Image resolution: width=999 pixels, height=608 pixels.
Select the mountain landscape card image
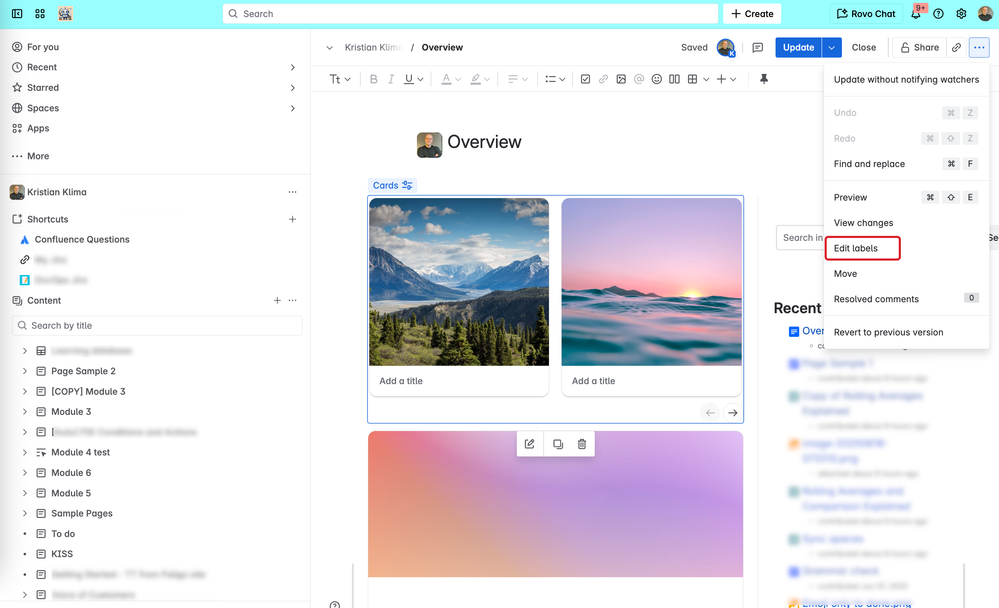coord(459,282)
